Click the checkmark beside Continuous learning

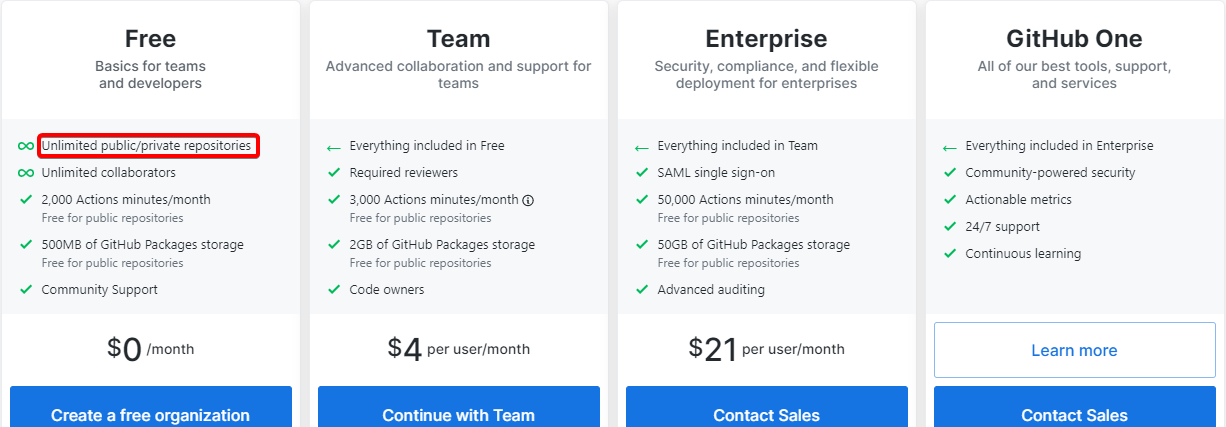(950, 254)
